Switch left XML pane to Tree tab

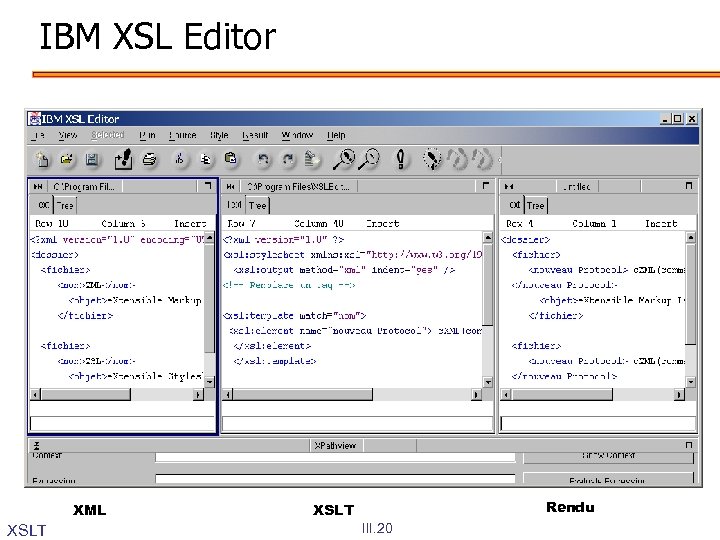65,205
